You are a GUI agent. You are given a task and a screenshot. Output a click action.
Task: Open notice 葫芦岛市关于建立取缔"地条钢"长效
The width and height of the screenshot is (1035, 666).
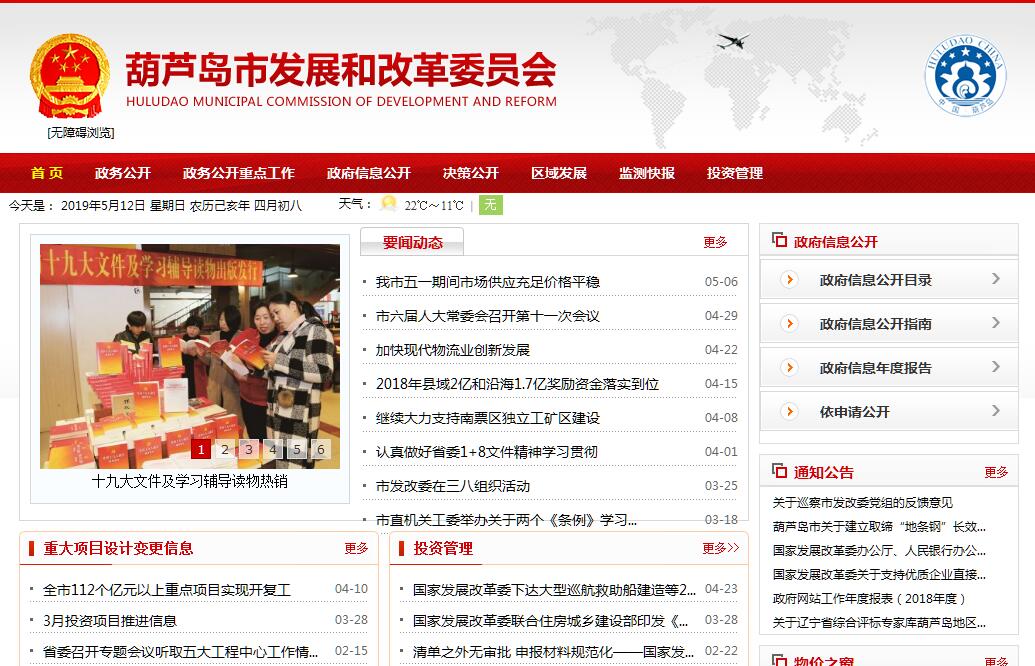(879, 527)
